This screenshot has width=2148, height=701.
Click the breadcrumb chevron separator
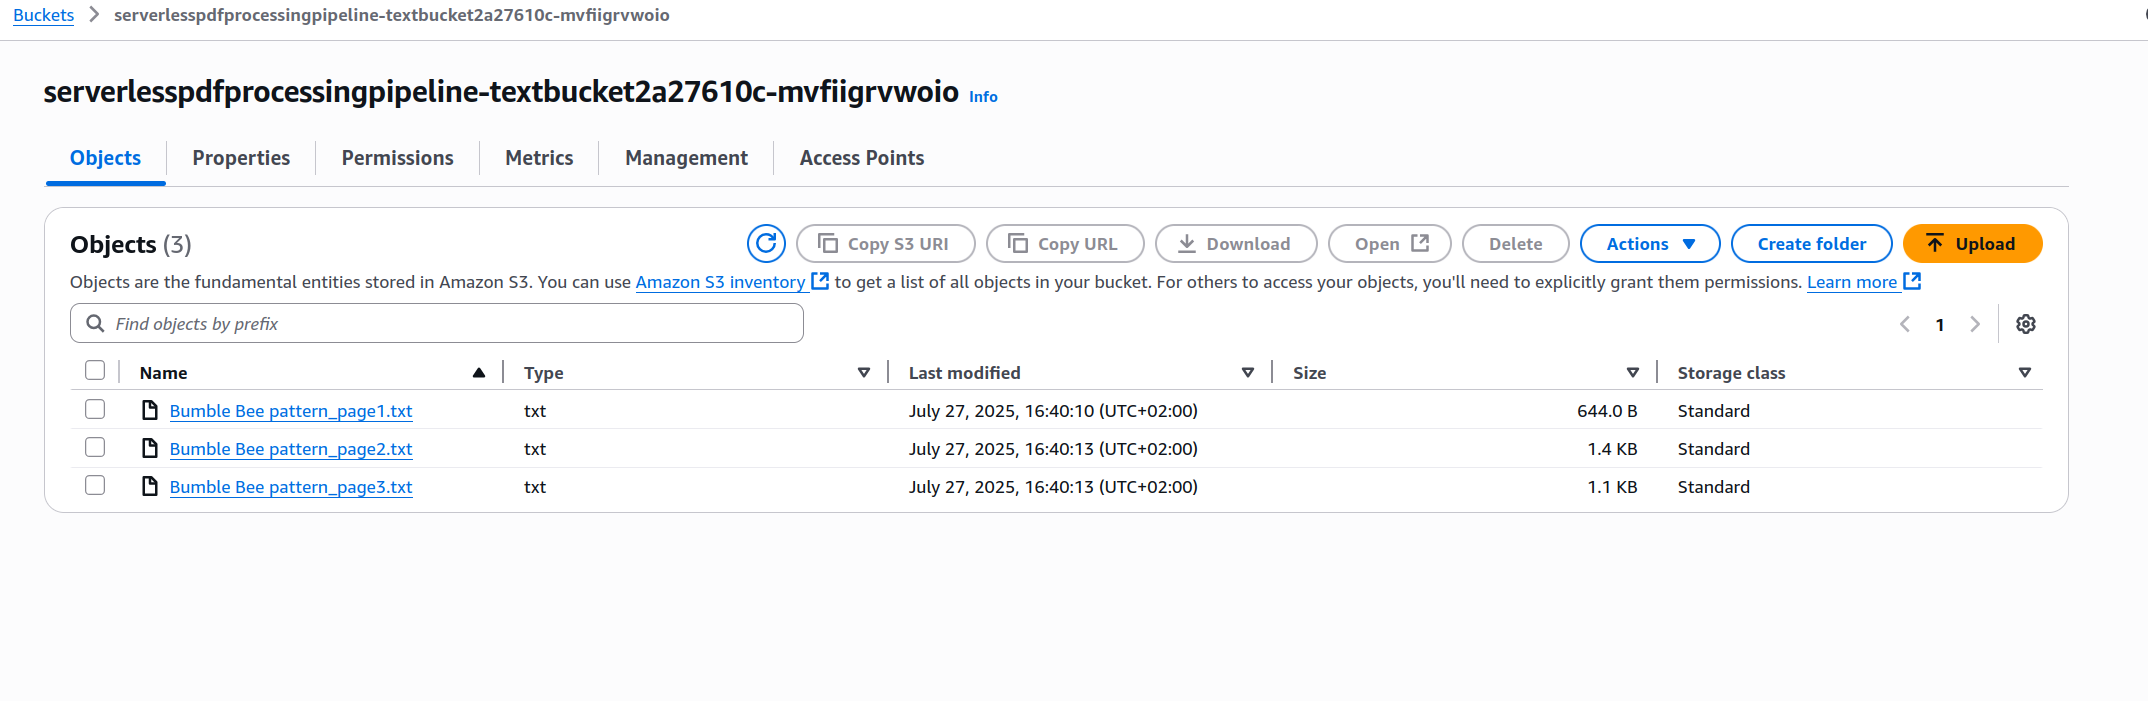pos(94,14)
